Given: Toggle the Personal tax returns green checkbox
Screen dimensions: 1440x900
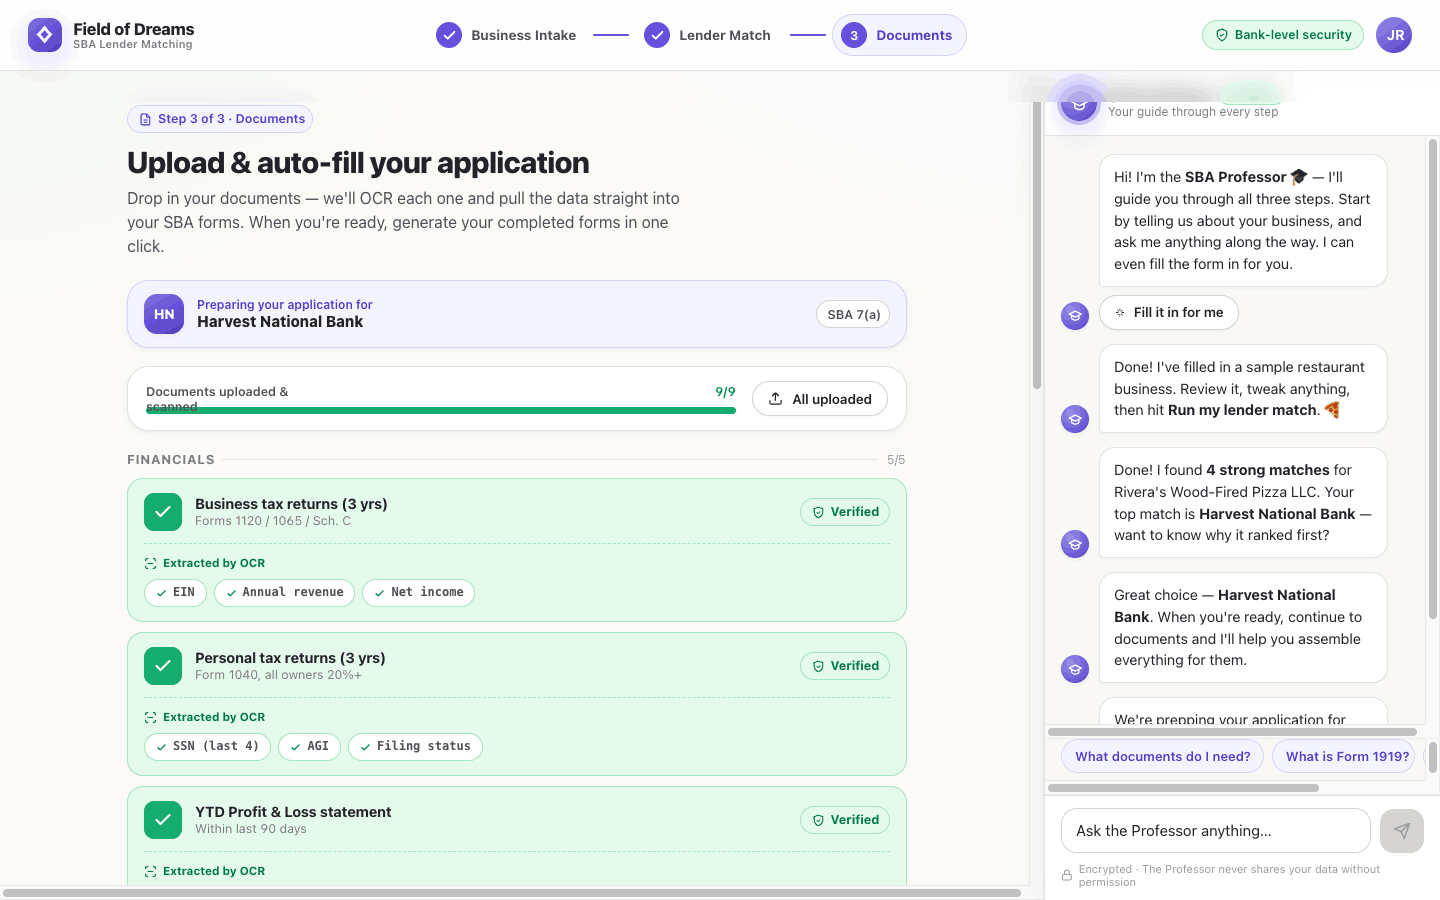Looking at the screenshot, I should pos(163,666).
